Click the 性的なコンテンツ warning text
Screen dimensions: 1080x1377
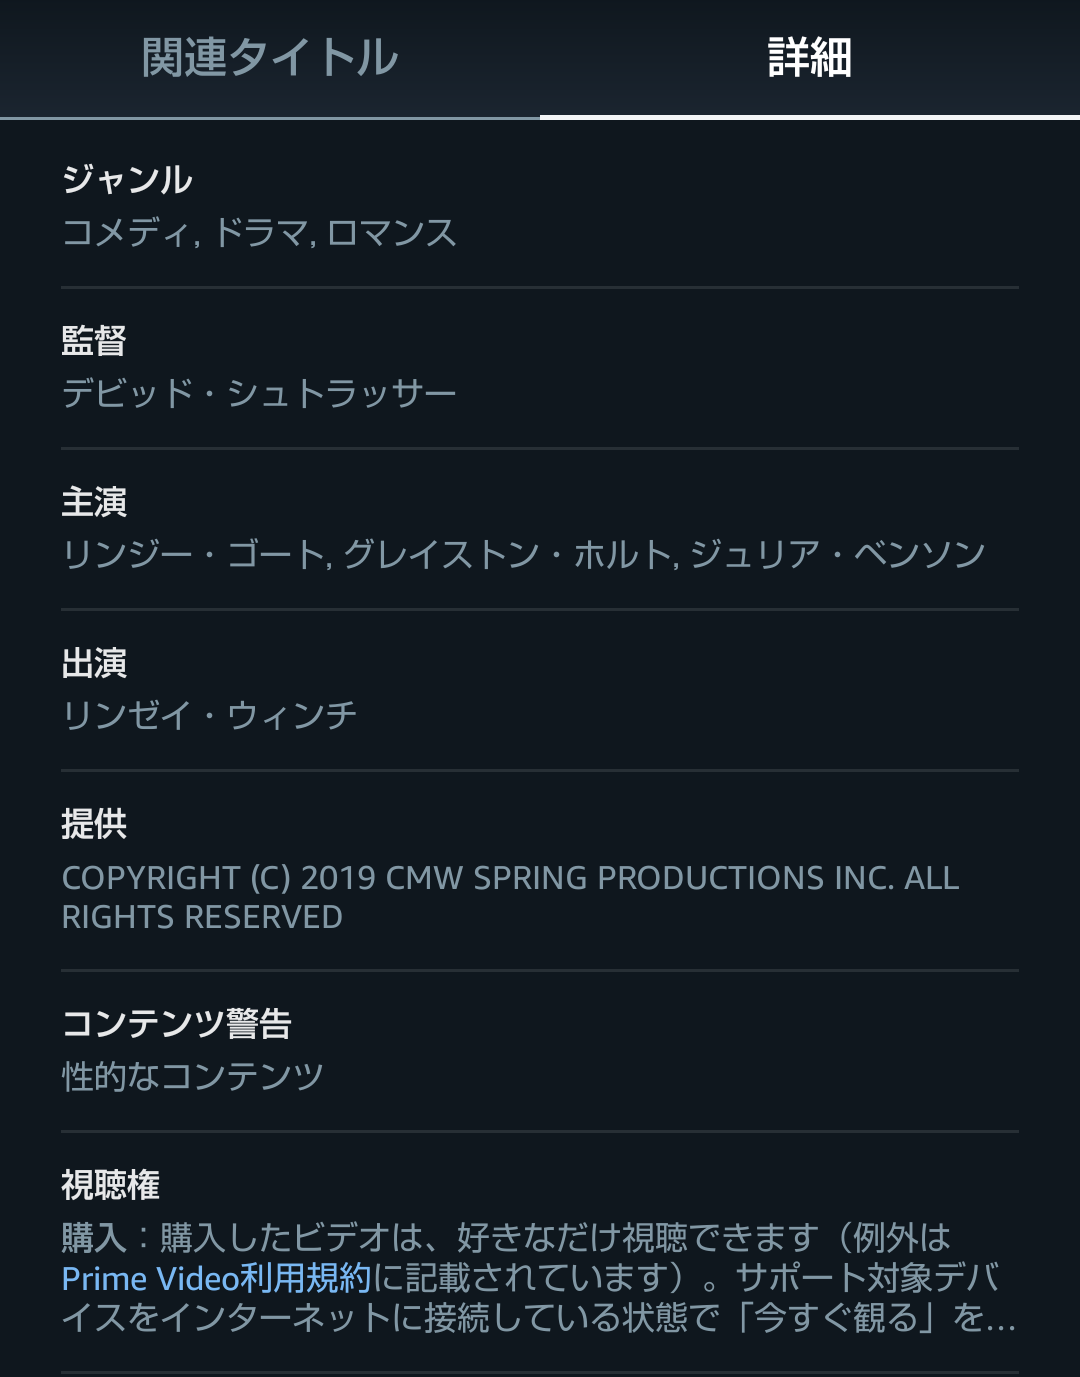[193, 1077]
